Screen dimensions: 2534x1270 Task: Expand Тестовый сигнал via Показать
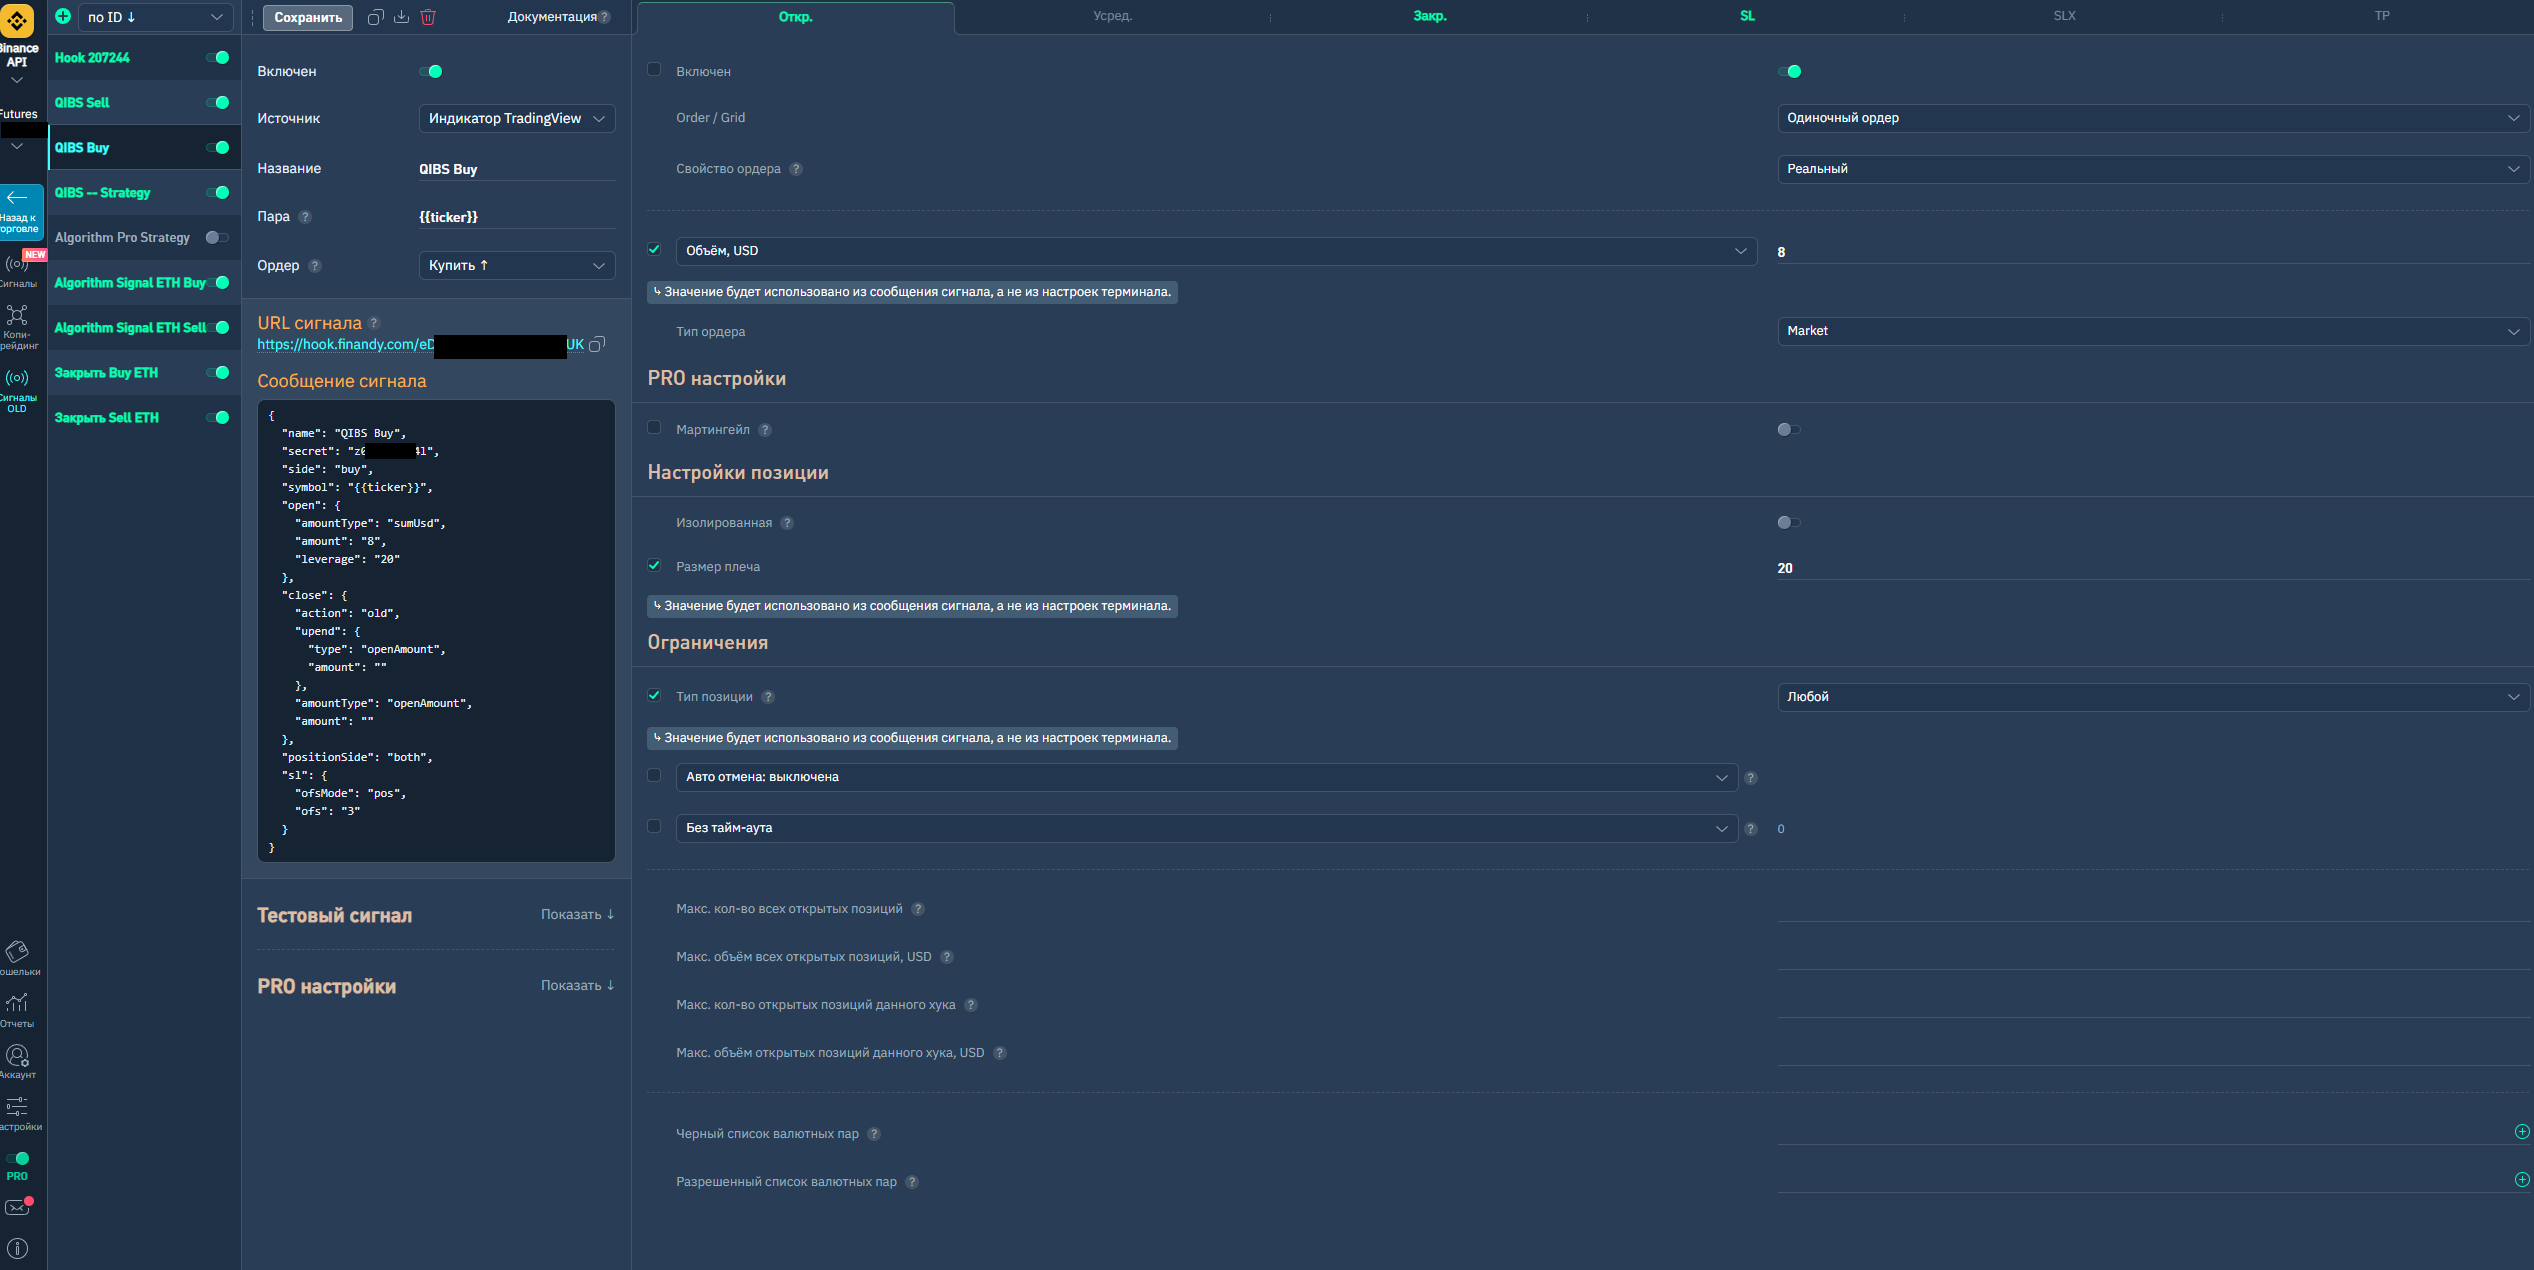click(x=577, y=915)
